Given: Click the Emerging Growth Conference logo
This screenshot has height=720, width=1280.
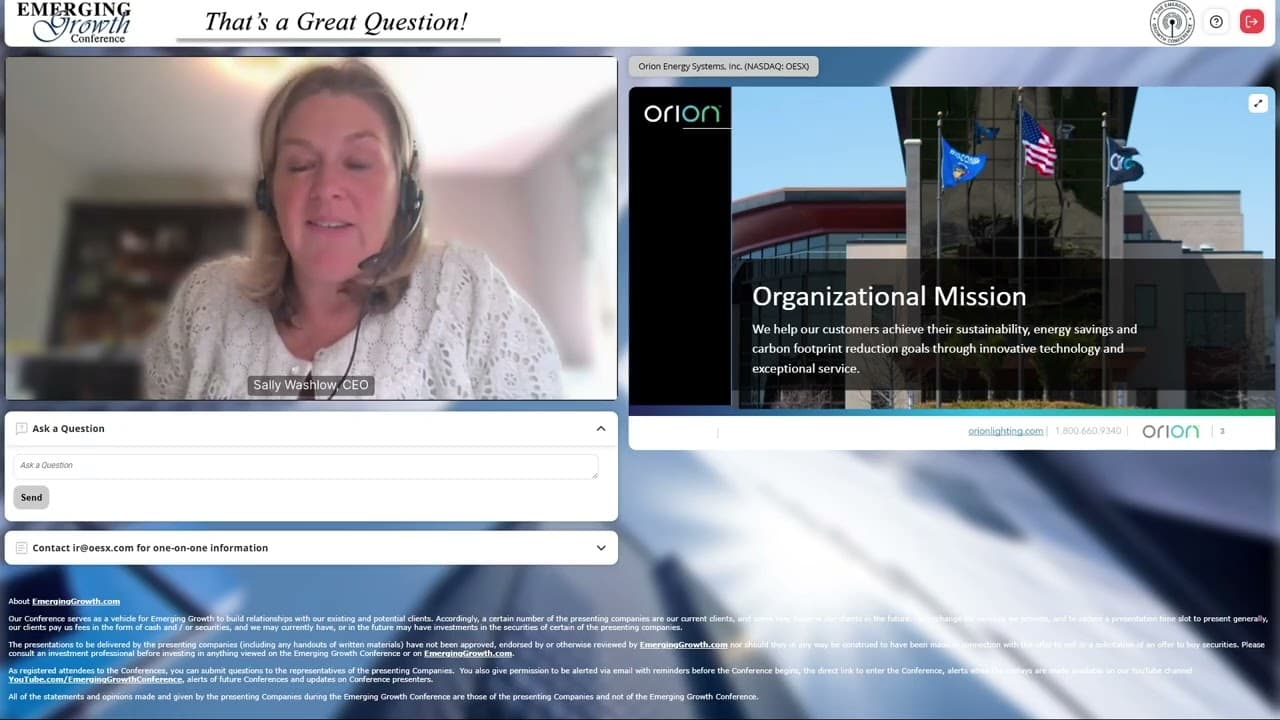Looking at the screenshot, I should pos(74,22).
